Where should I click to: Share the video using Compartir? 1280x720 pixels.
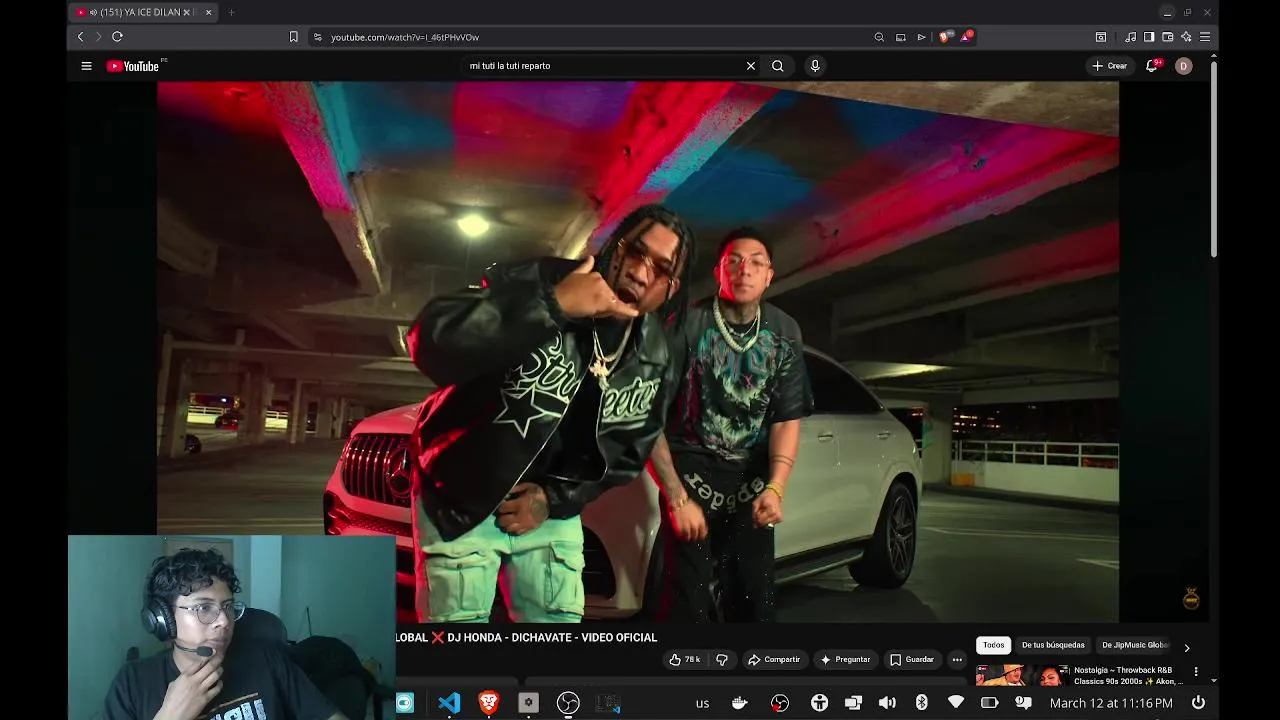click(774, 660)
